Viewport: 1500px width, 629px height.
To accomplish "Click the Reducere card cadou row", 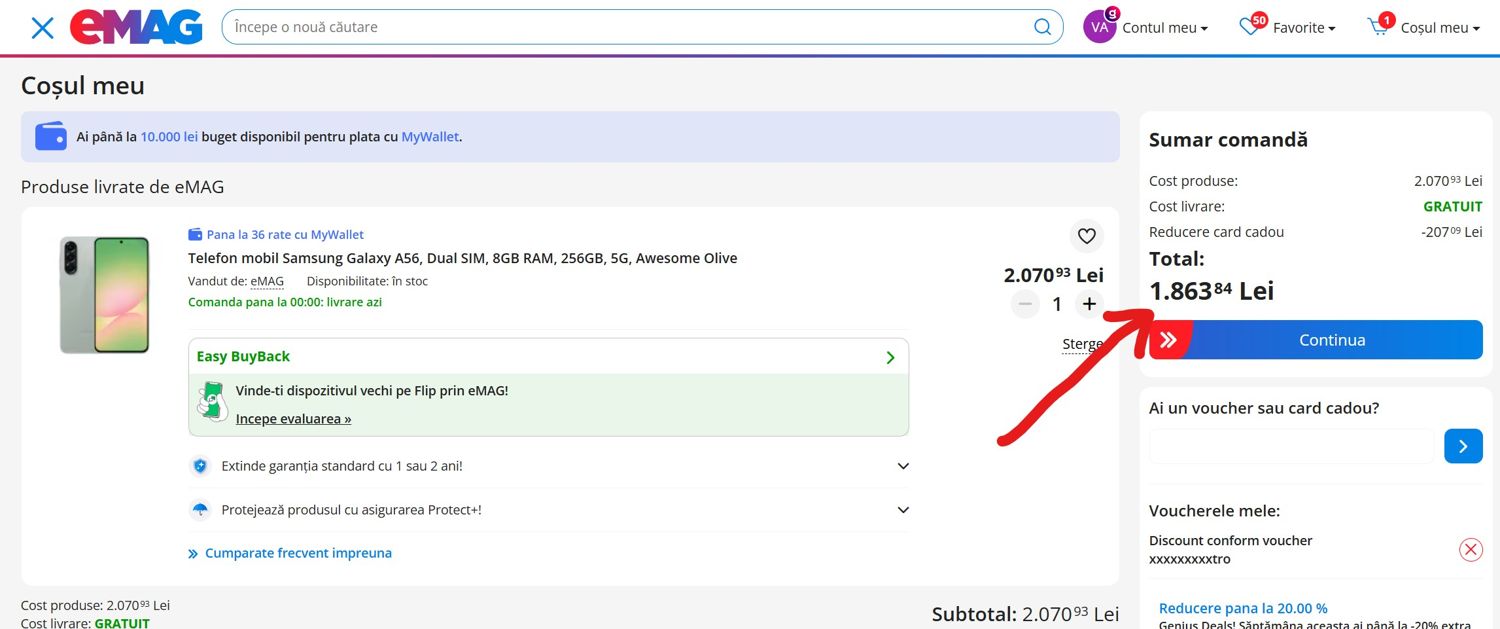I will (x=1316, y=232).
